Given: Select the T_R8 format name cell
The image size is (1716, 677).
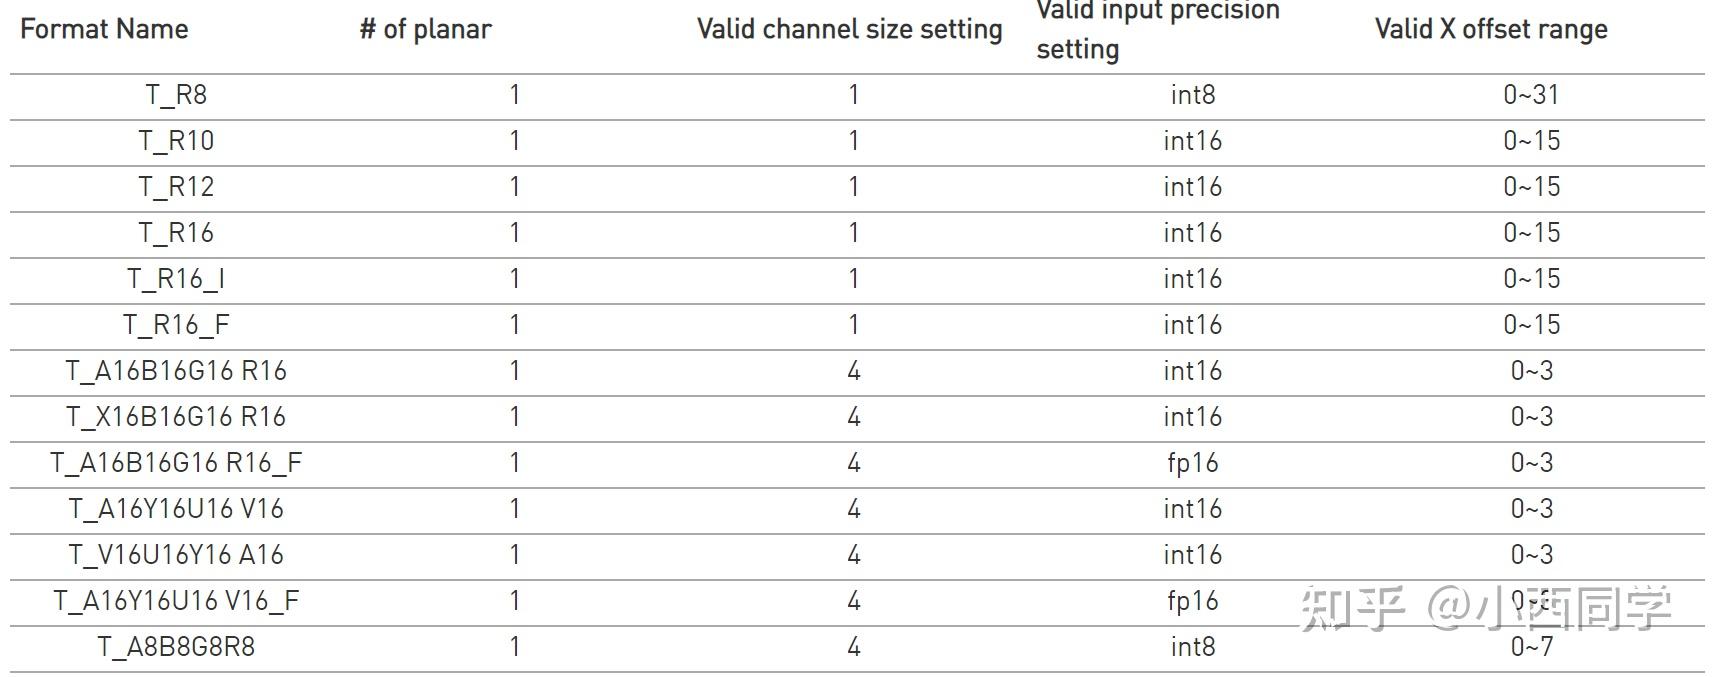Looking at the screenshot, I should tap(176, 95).
